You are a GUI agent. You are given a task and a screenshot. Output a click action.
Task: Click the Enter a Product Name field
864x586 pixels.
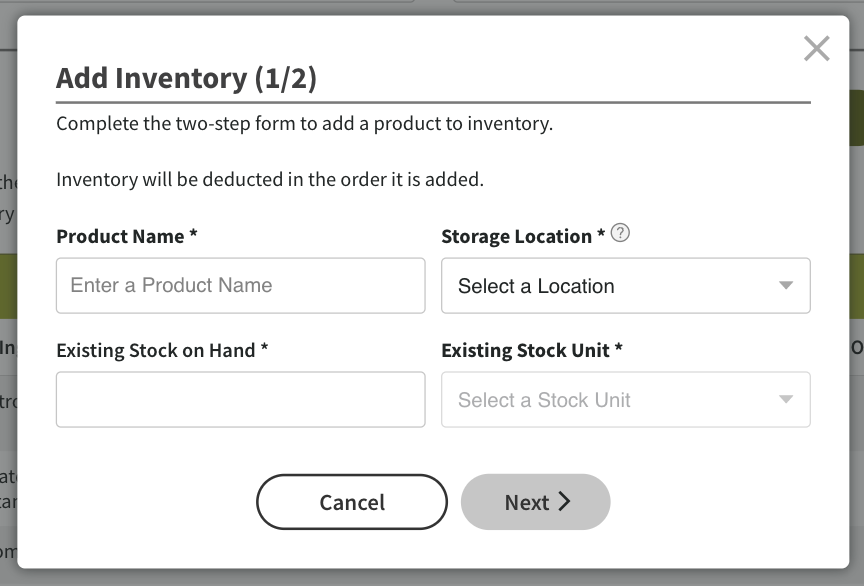pyautogui.click(x=240, y=286)
